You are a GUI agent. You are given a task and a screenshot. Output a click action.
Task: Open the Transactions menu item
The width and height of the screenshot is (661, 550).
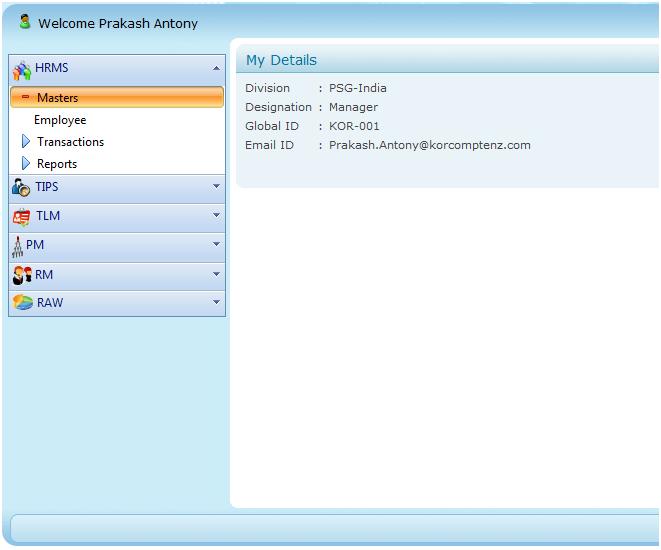[70, 142]
